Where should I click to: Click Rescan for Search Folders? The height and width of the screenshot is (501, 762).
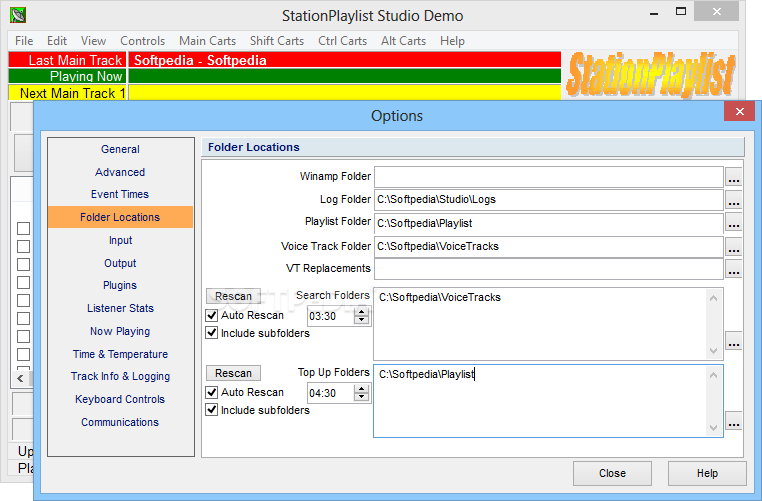point(233,296)
